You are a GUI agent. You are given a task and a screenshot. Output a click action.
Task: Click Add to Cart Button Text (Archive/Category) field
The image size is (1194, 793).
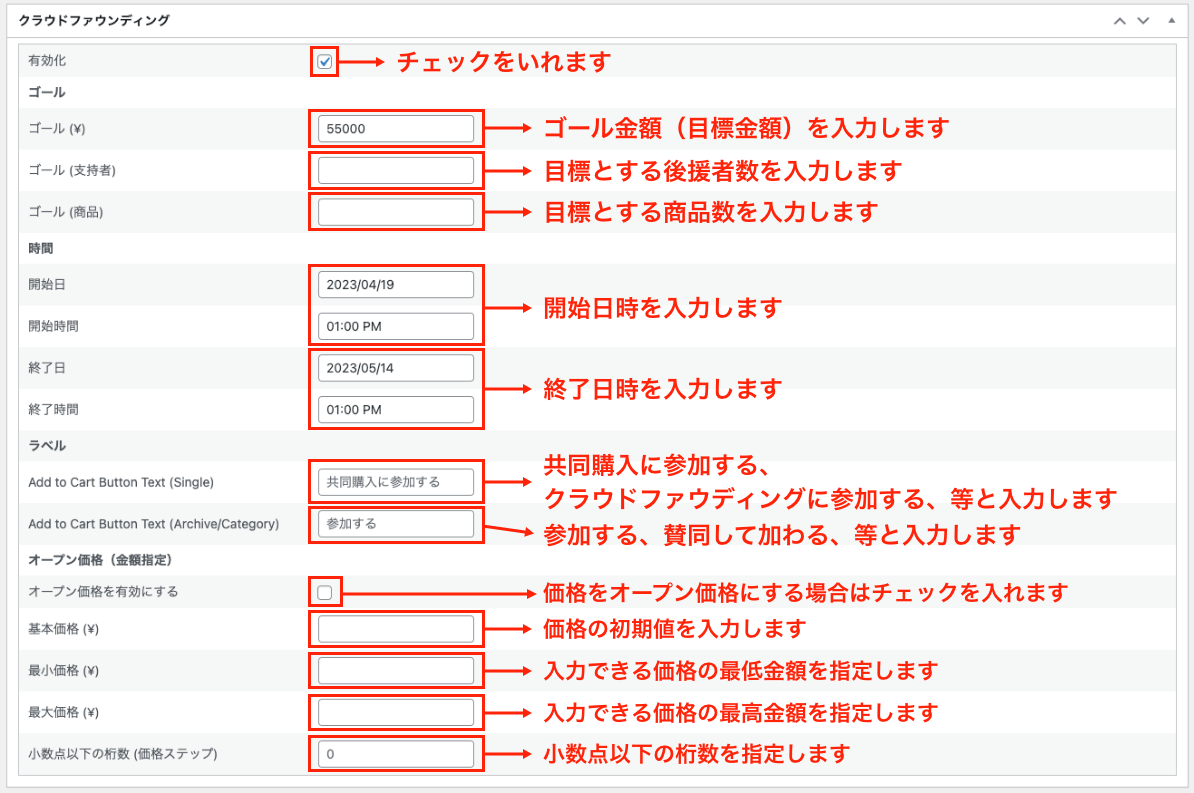[395, 523]
